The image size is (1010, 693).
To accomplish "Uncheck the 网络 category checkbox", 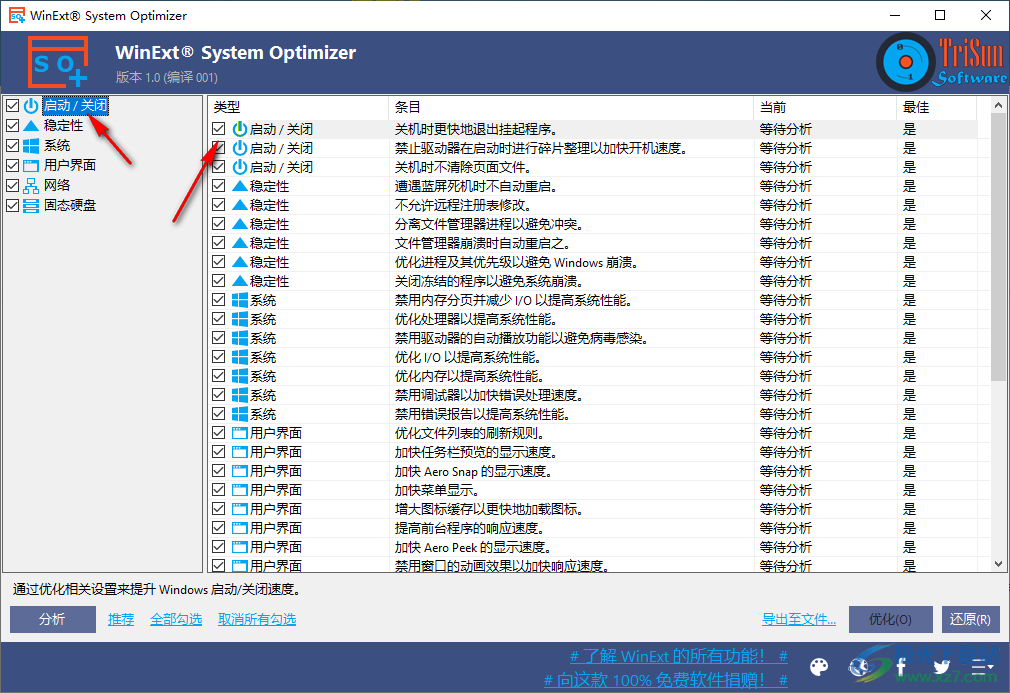I will click(x=12, y=185).
